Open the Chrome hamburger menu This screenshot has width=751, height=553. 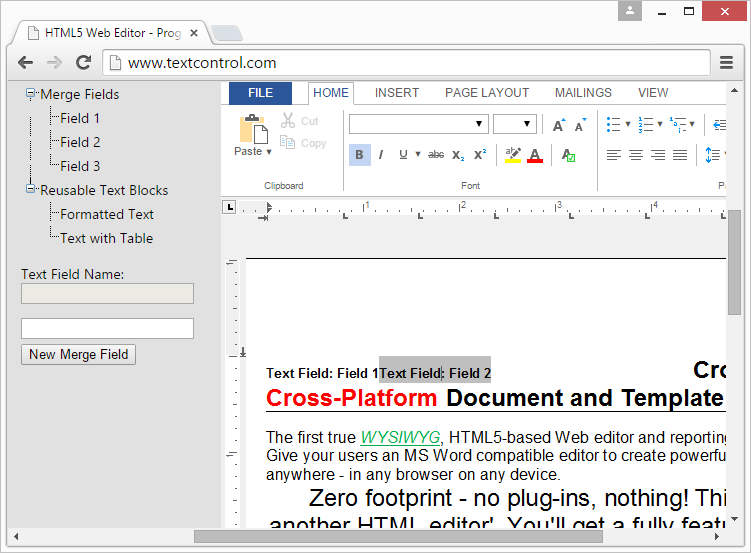point(727,63)
